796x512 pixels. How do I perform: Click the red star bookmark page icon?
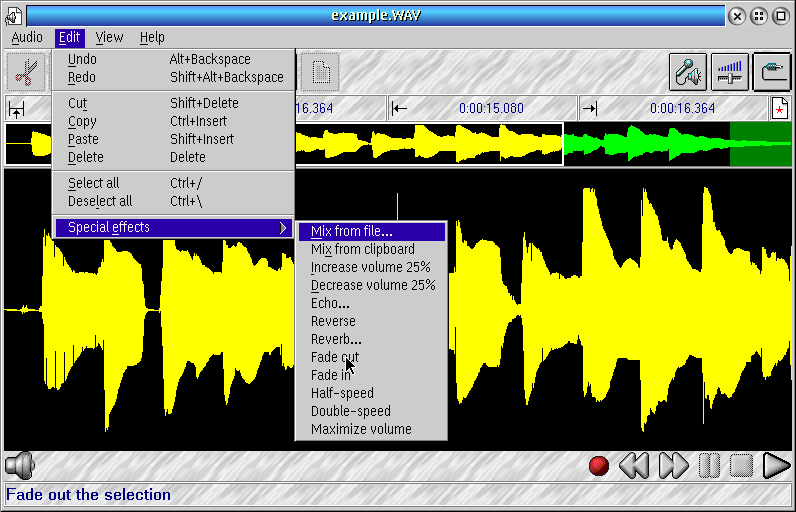point(780,109)
